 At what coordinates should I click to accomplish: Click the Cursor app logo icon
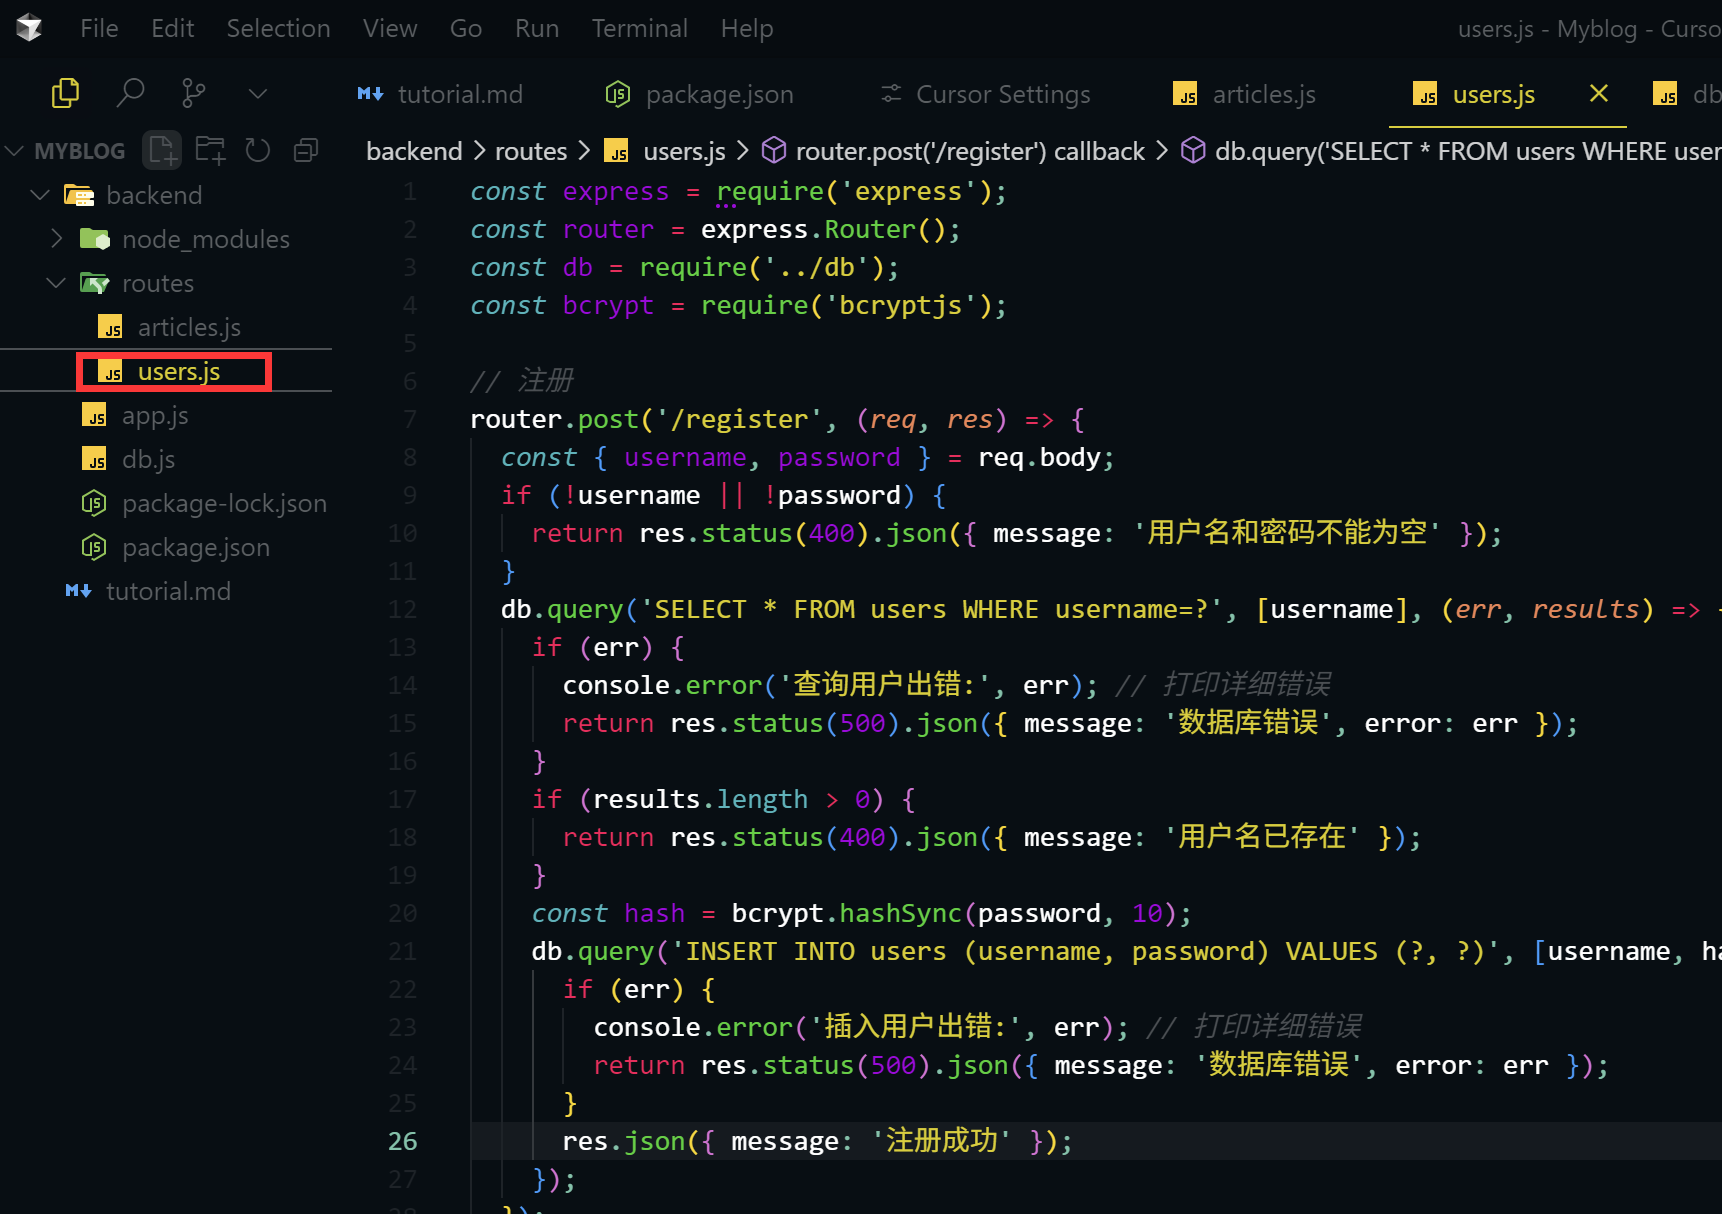(29, 28)
